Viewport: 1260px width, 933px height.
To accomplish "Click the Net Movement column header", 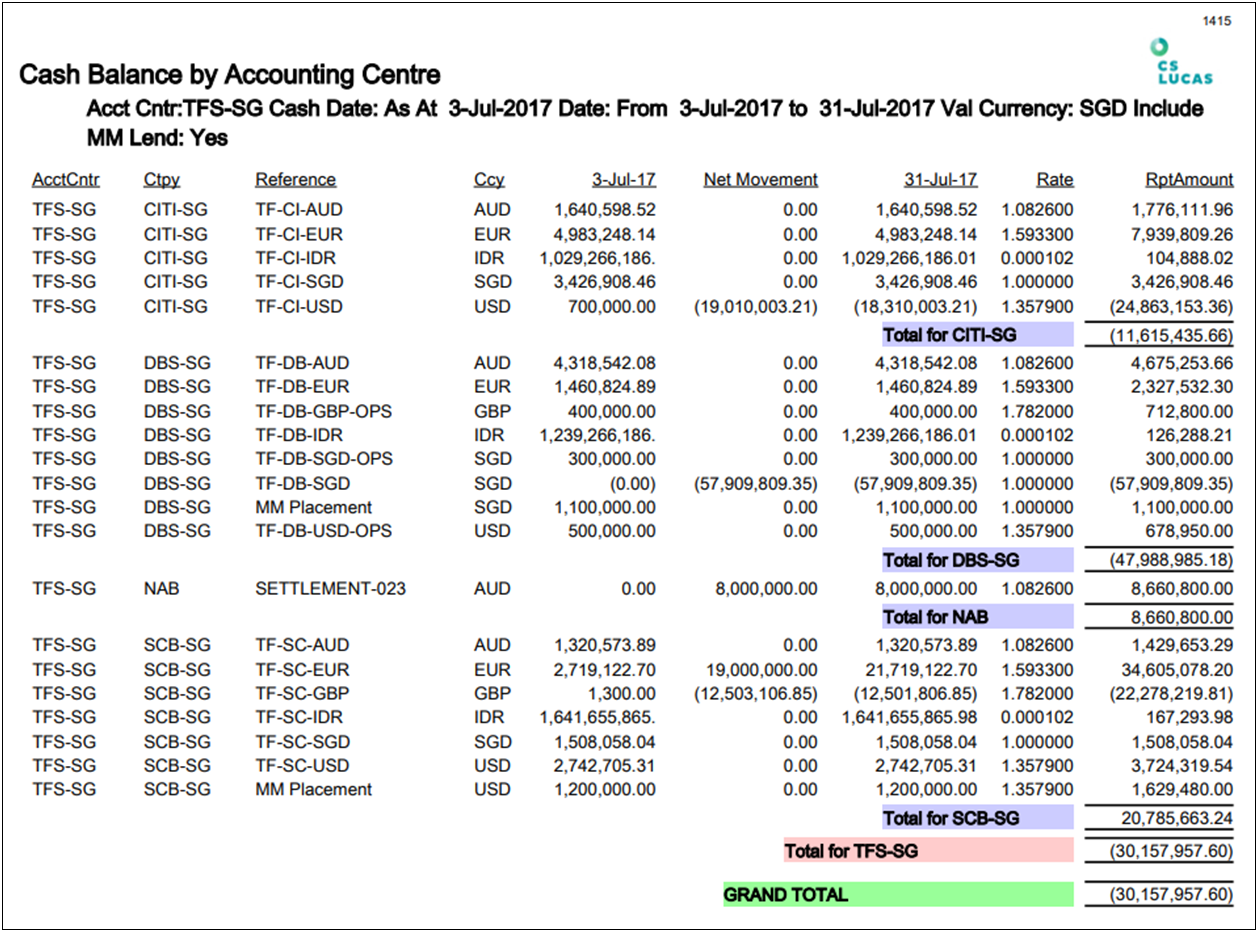I will pyautogui.click(x=760, y=180).
